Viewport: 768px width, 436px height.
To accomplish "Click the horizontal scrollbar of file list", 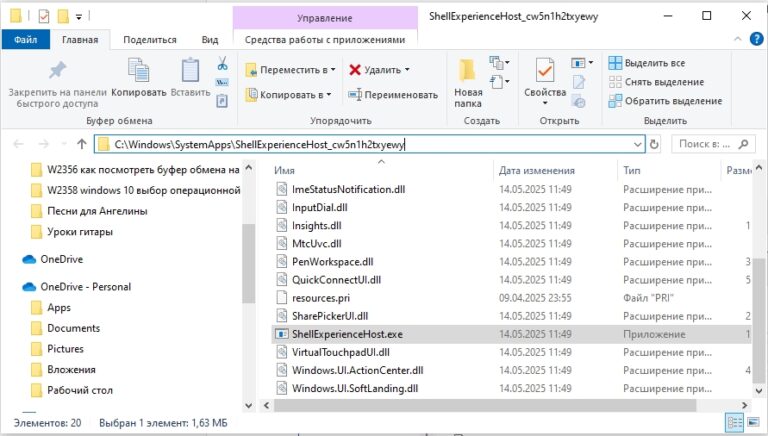I will 485,405.
